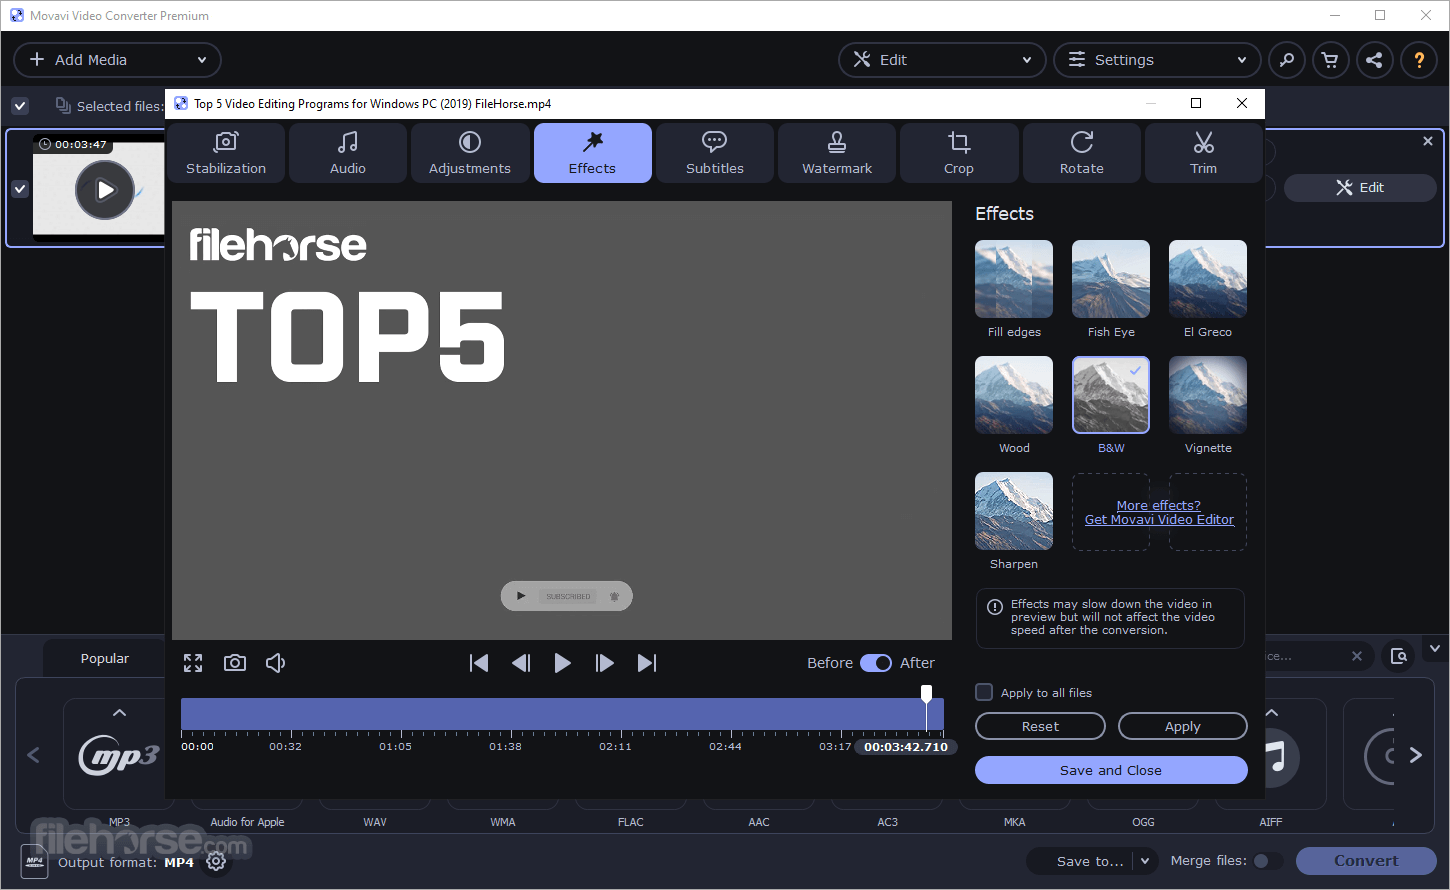Image resolution: width=1450 pixels, height=890 pixels.
Task: Go to the Watermark tab
Action: [x=837, y=153]
